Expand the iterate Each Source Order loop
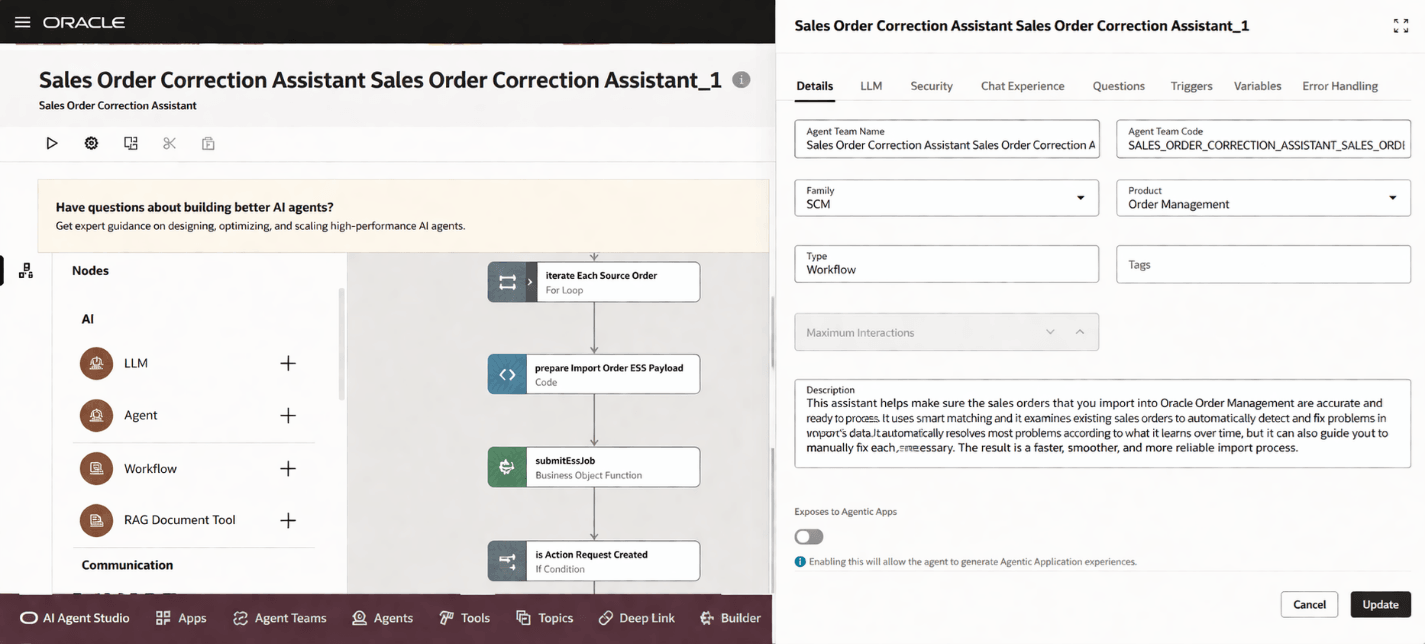Viewport: 1425px width, 644px height. (530, 282)
